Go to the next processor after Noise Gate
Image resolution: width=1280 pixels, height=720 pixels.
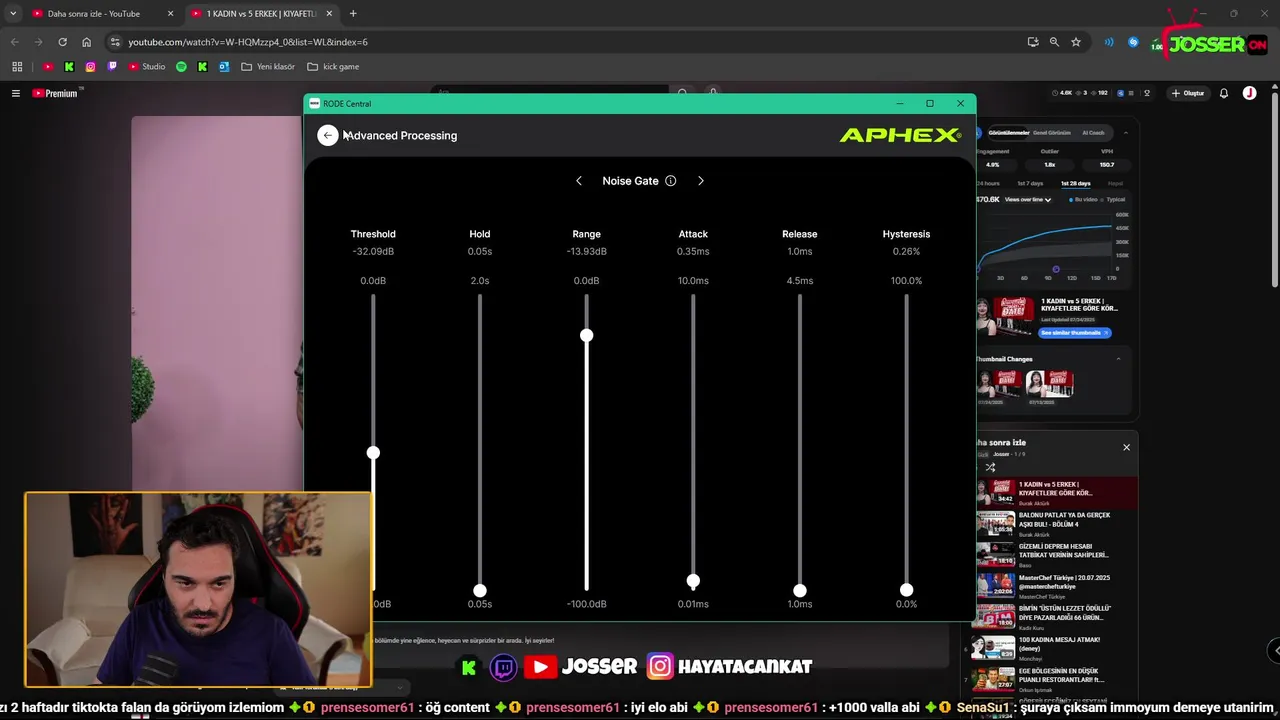pos(701,181)
